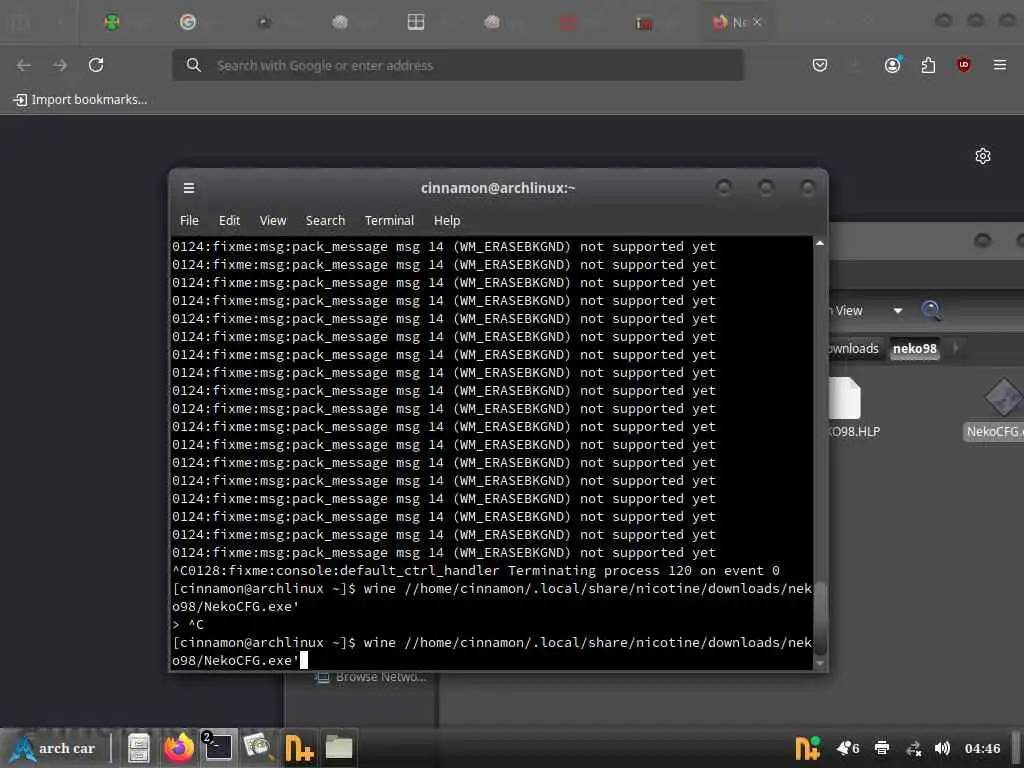
Task: Click the Firefox downloads arrow icon
Action: (856, 65)
